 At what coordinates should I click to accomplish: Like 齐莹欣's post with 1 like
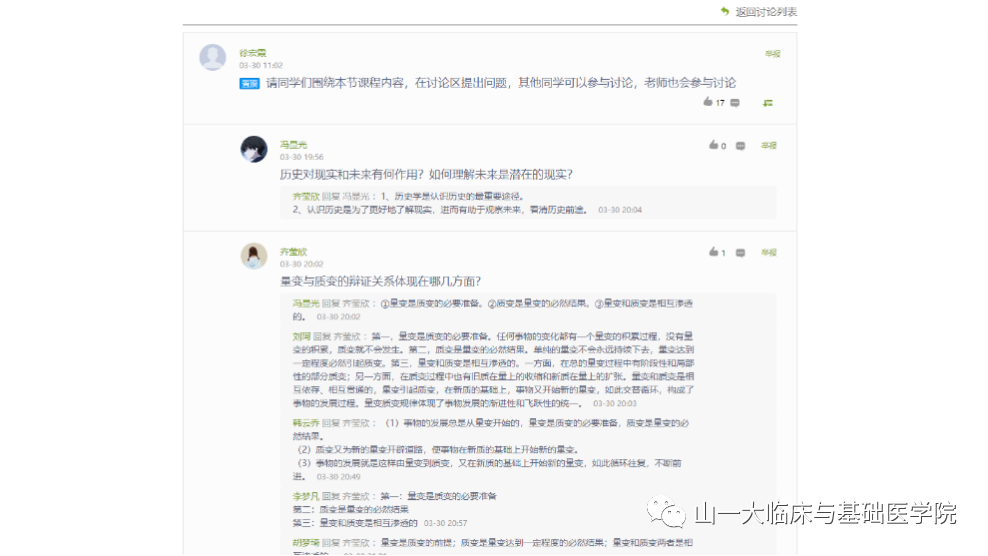coord(713,252)
